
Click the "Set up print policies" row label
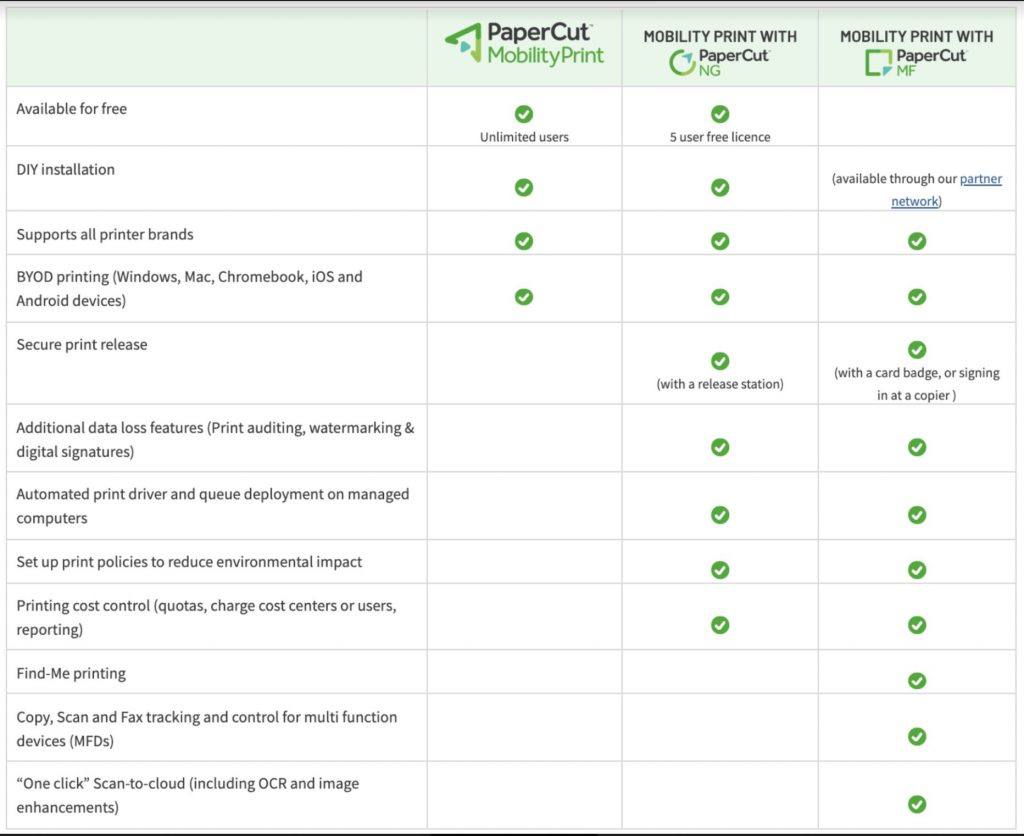(189, 562)
